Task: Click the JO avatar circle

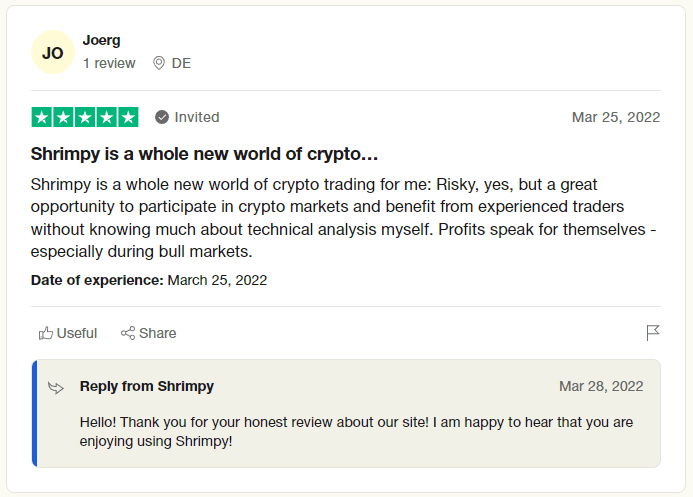Action: pyautogui.click(x=53, y=52)
